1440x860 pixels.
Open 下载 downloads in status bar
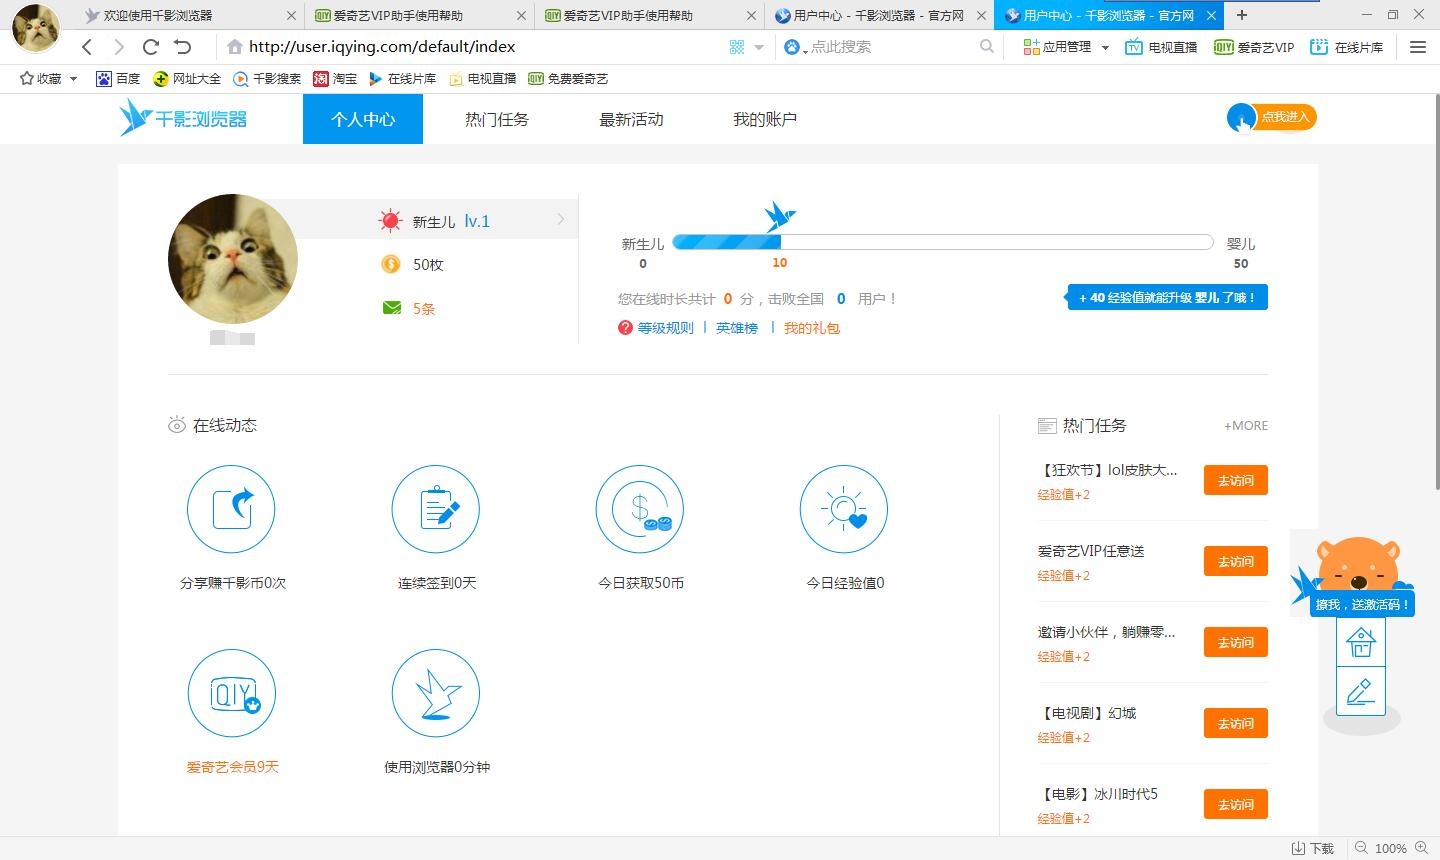click(x=1313, y=848)
